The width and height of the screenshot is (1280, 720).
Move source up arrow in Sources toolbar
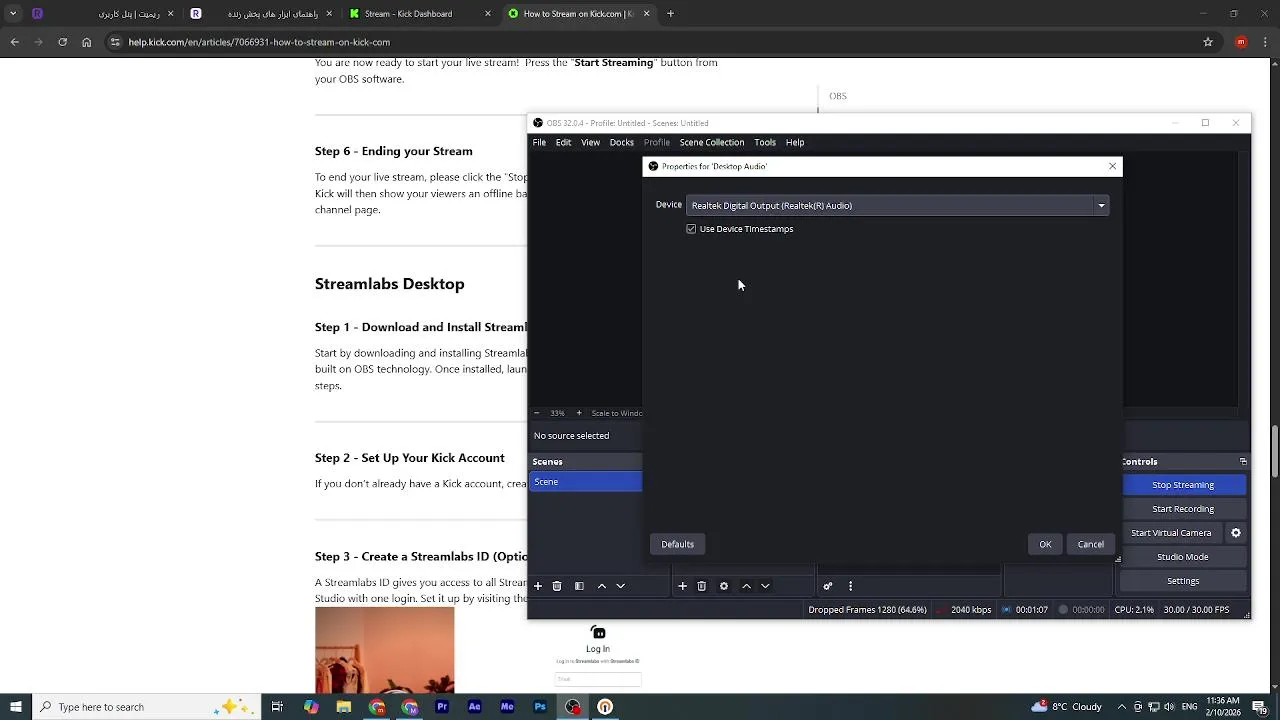(746, 586)
